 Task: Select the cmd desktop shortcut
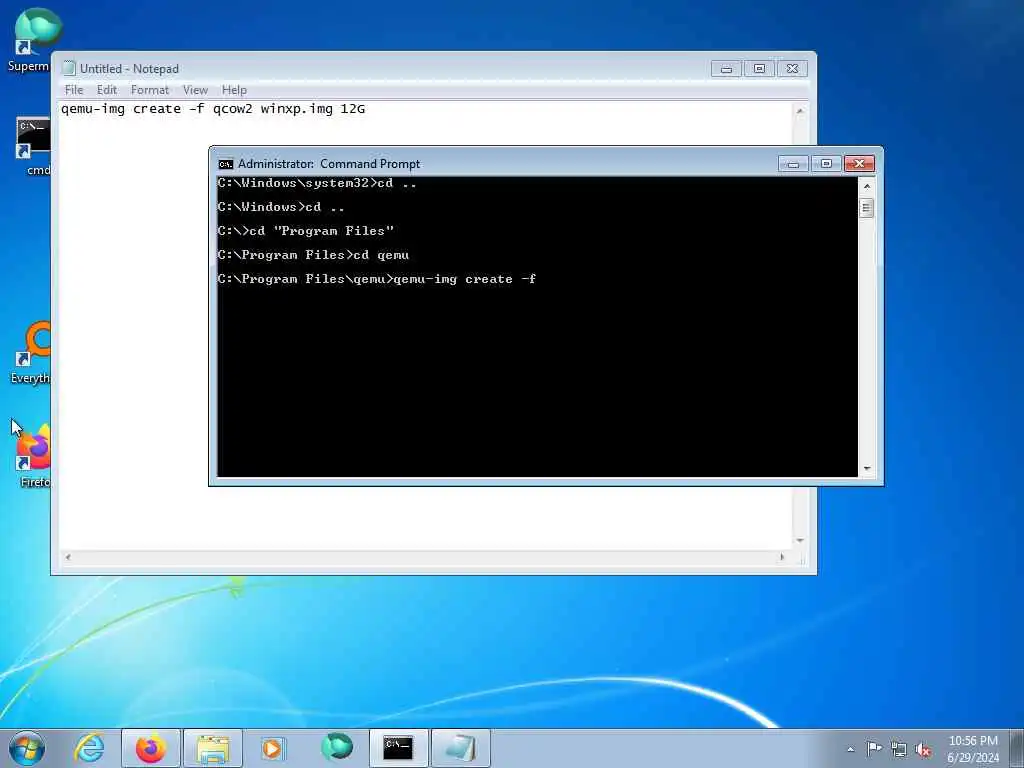tap(33, 146)
